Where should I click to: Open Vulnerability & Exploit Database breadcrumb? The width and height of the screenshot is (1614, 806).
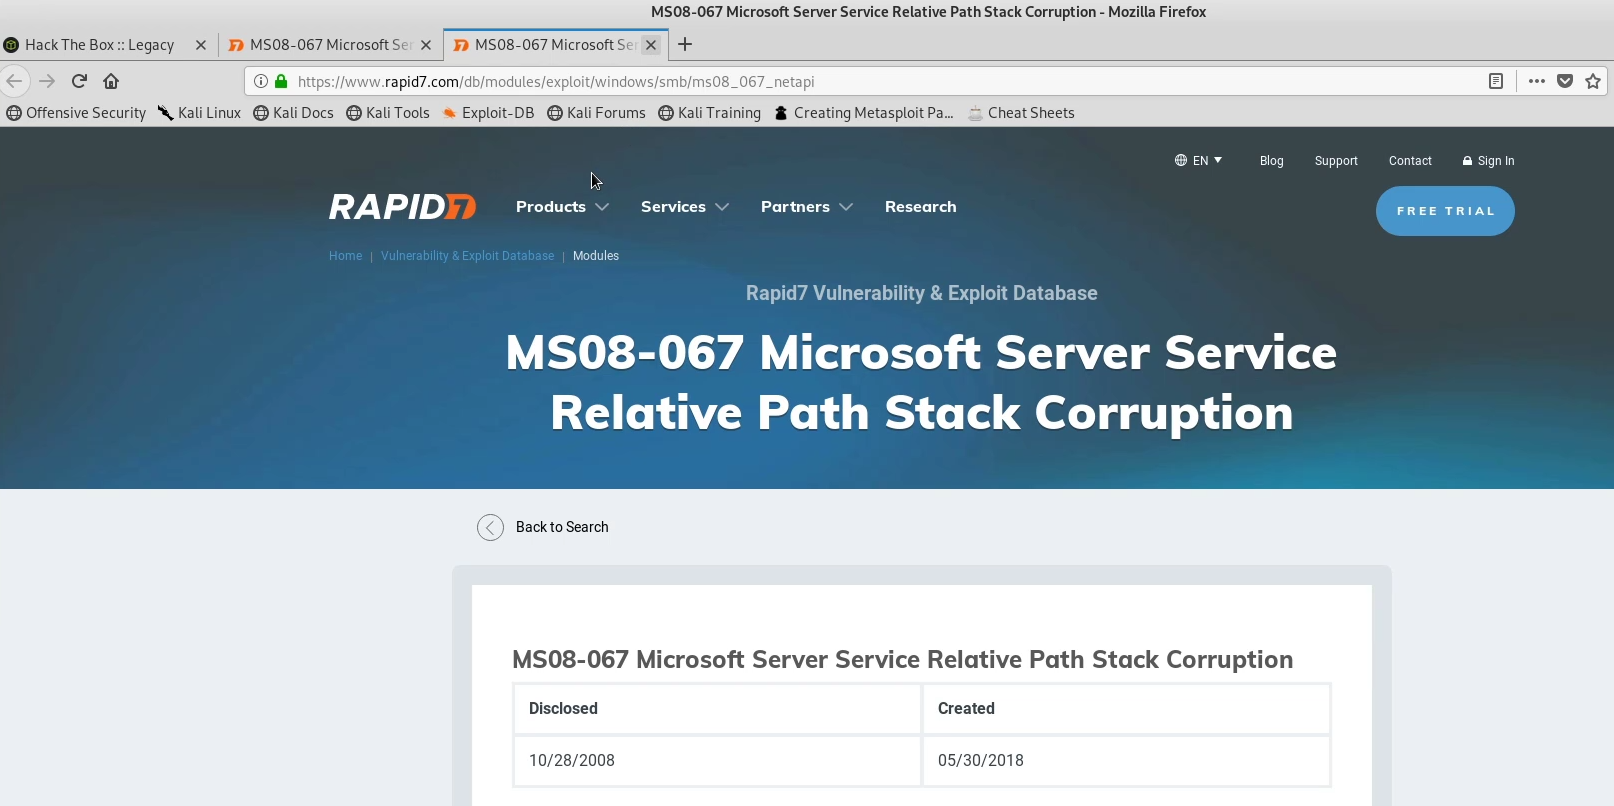(467, 256)
